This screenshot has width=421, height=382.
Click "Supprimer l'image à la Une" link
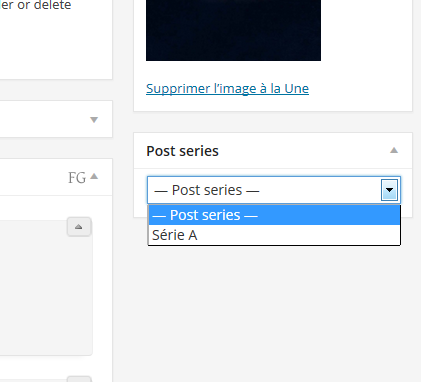pyautogui.click(x=227, y=88)
